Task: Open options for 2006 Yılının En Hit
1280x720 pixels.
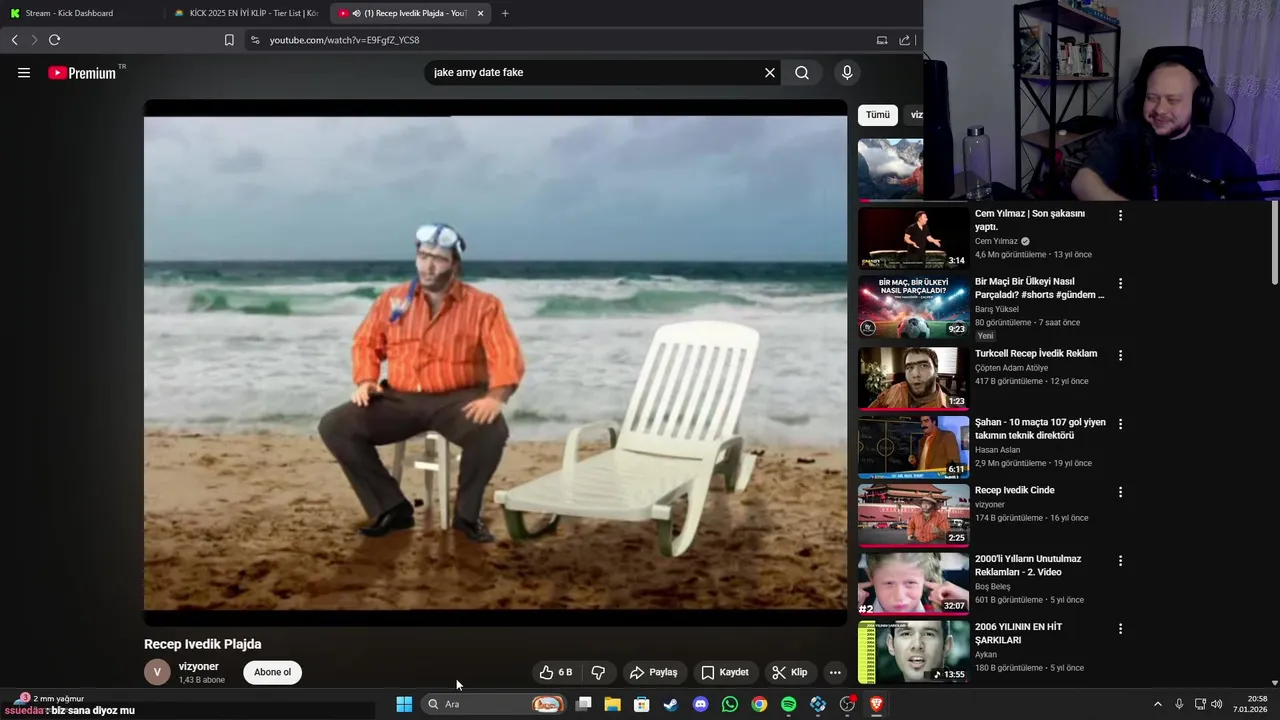Action: [x=1120, y=629]
